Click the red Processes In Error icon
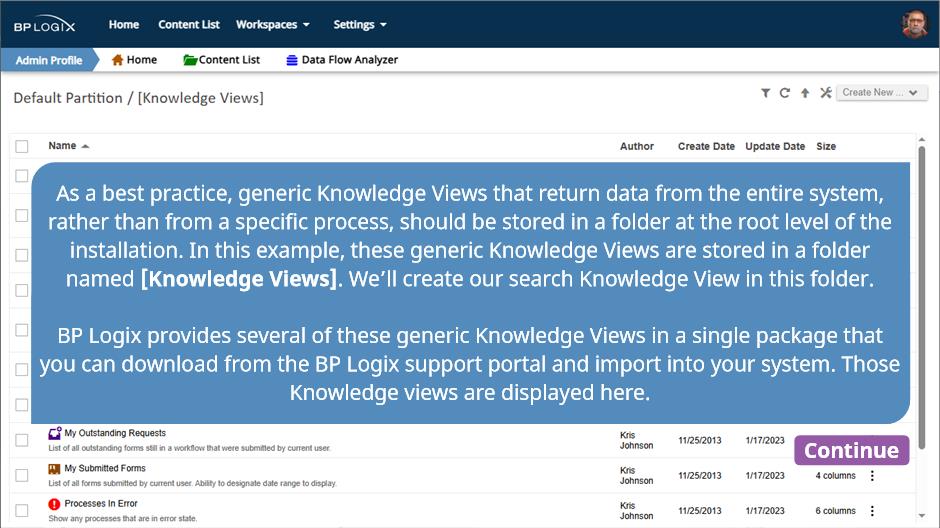This screenshot has height=528, width=940. (x=55, y=504)
